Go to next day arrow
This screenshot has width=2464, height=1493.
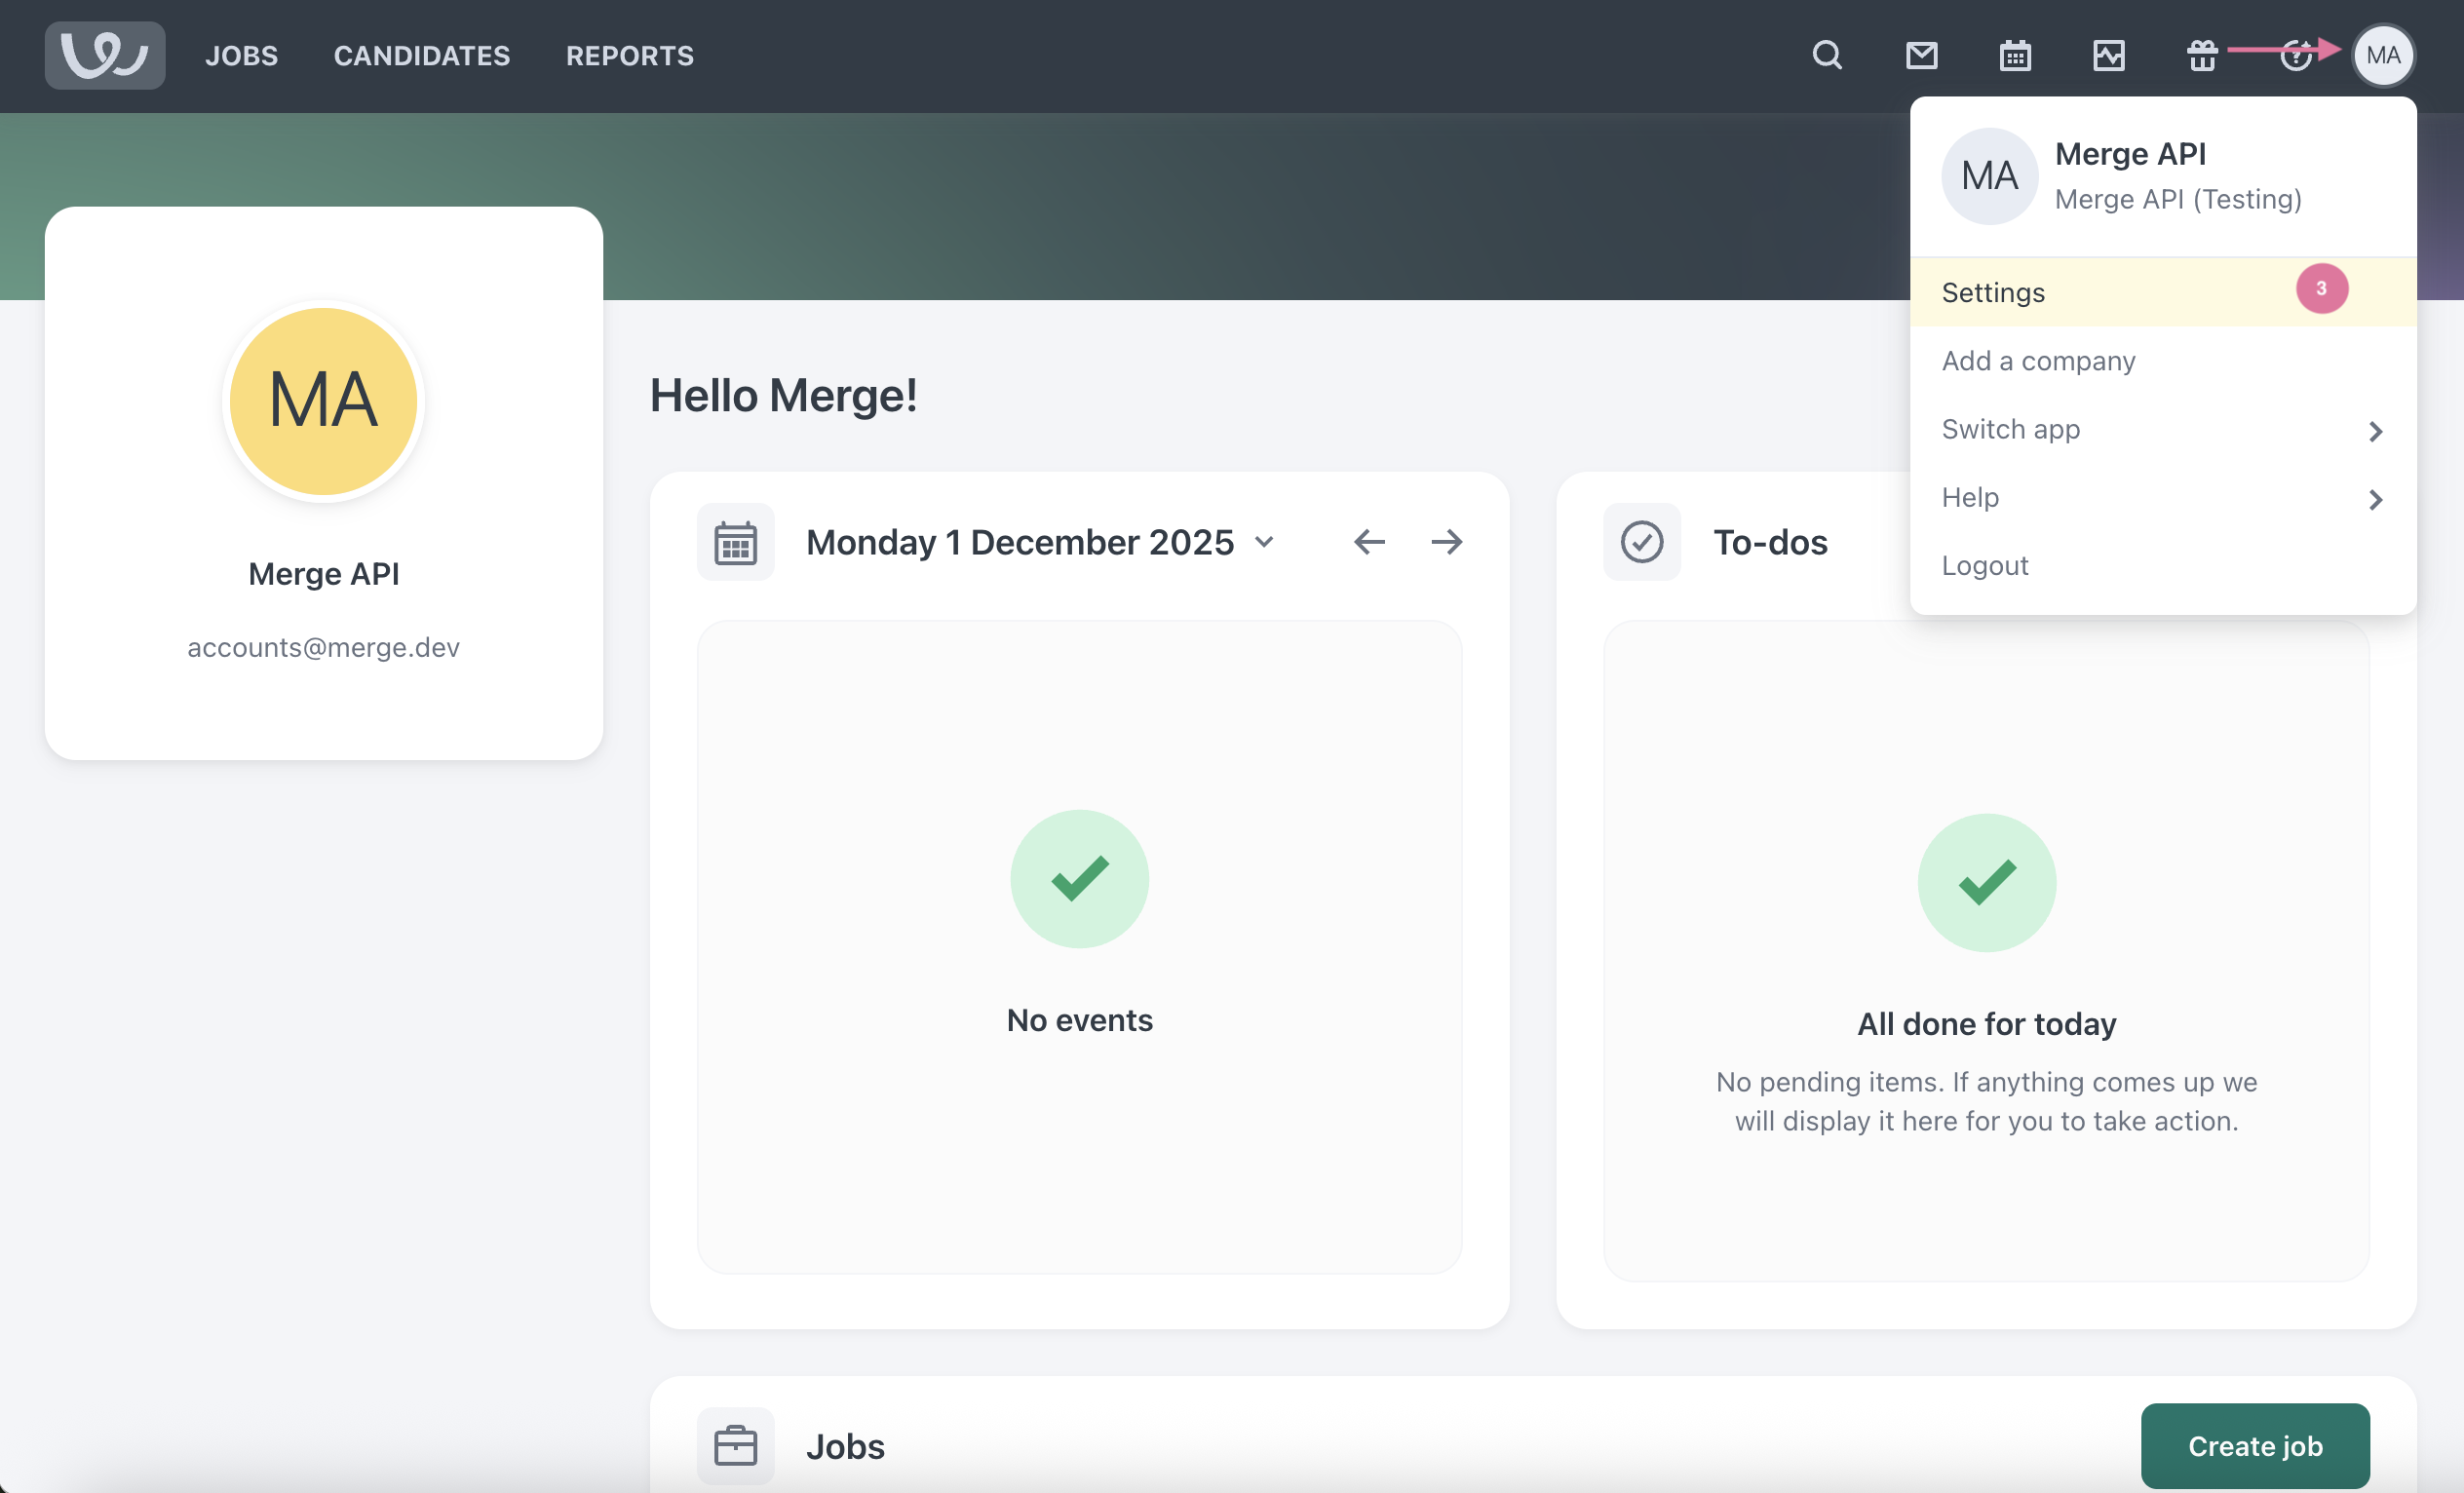tap(1446, 542)
